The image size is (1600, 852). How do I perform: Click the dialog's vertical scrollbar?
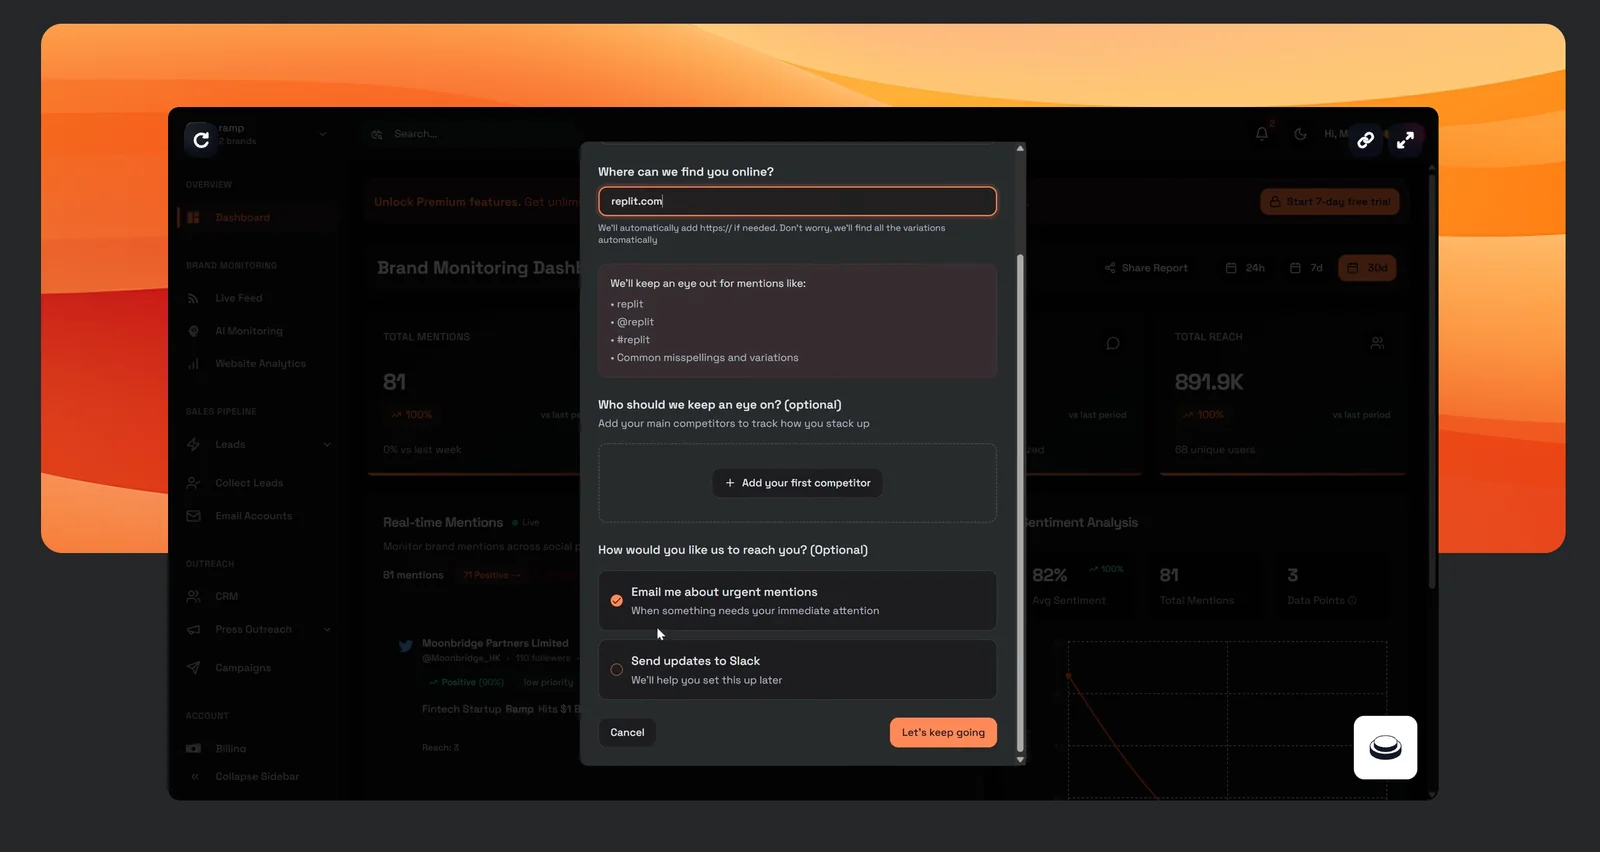(x=1020, y=500)
